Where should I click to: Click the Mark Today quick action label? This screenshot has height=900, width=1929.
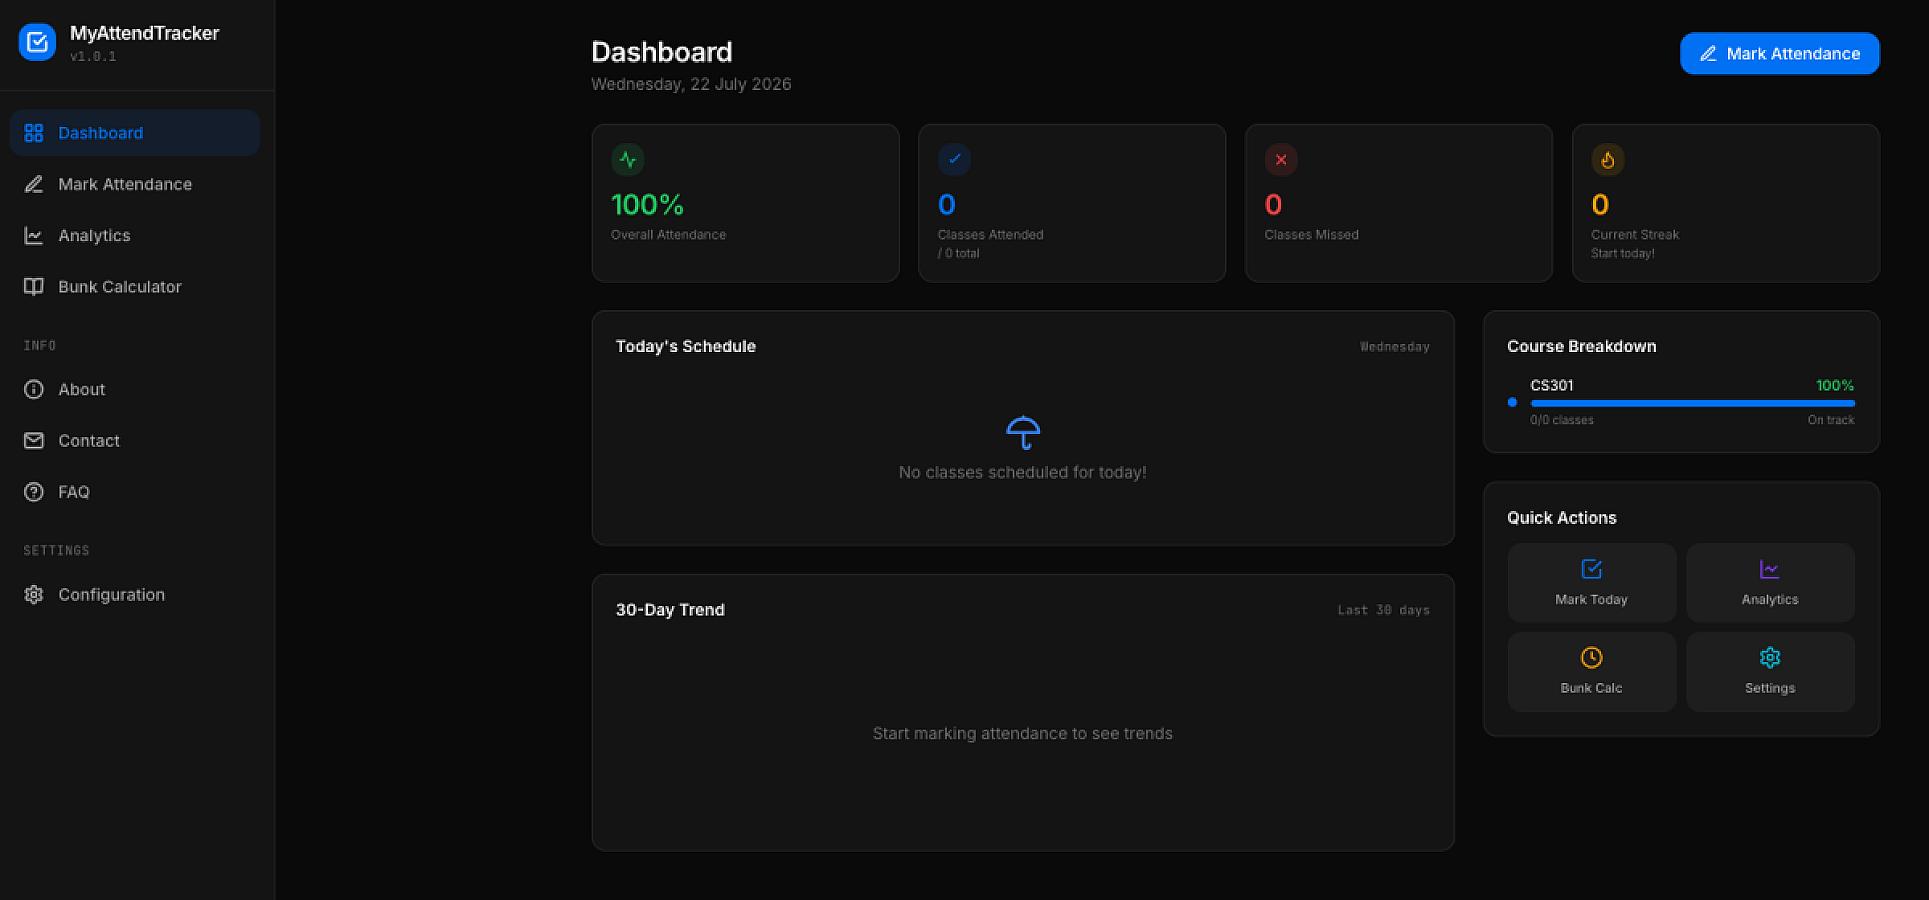pos(1592,600)
